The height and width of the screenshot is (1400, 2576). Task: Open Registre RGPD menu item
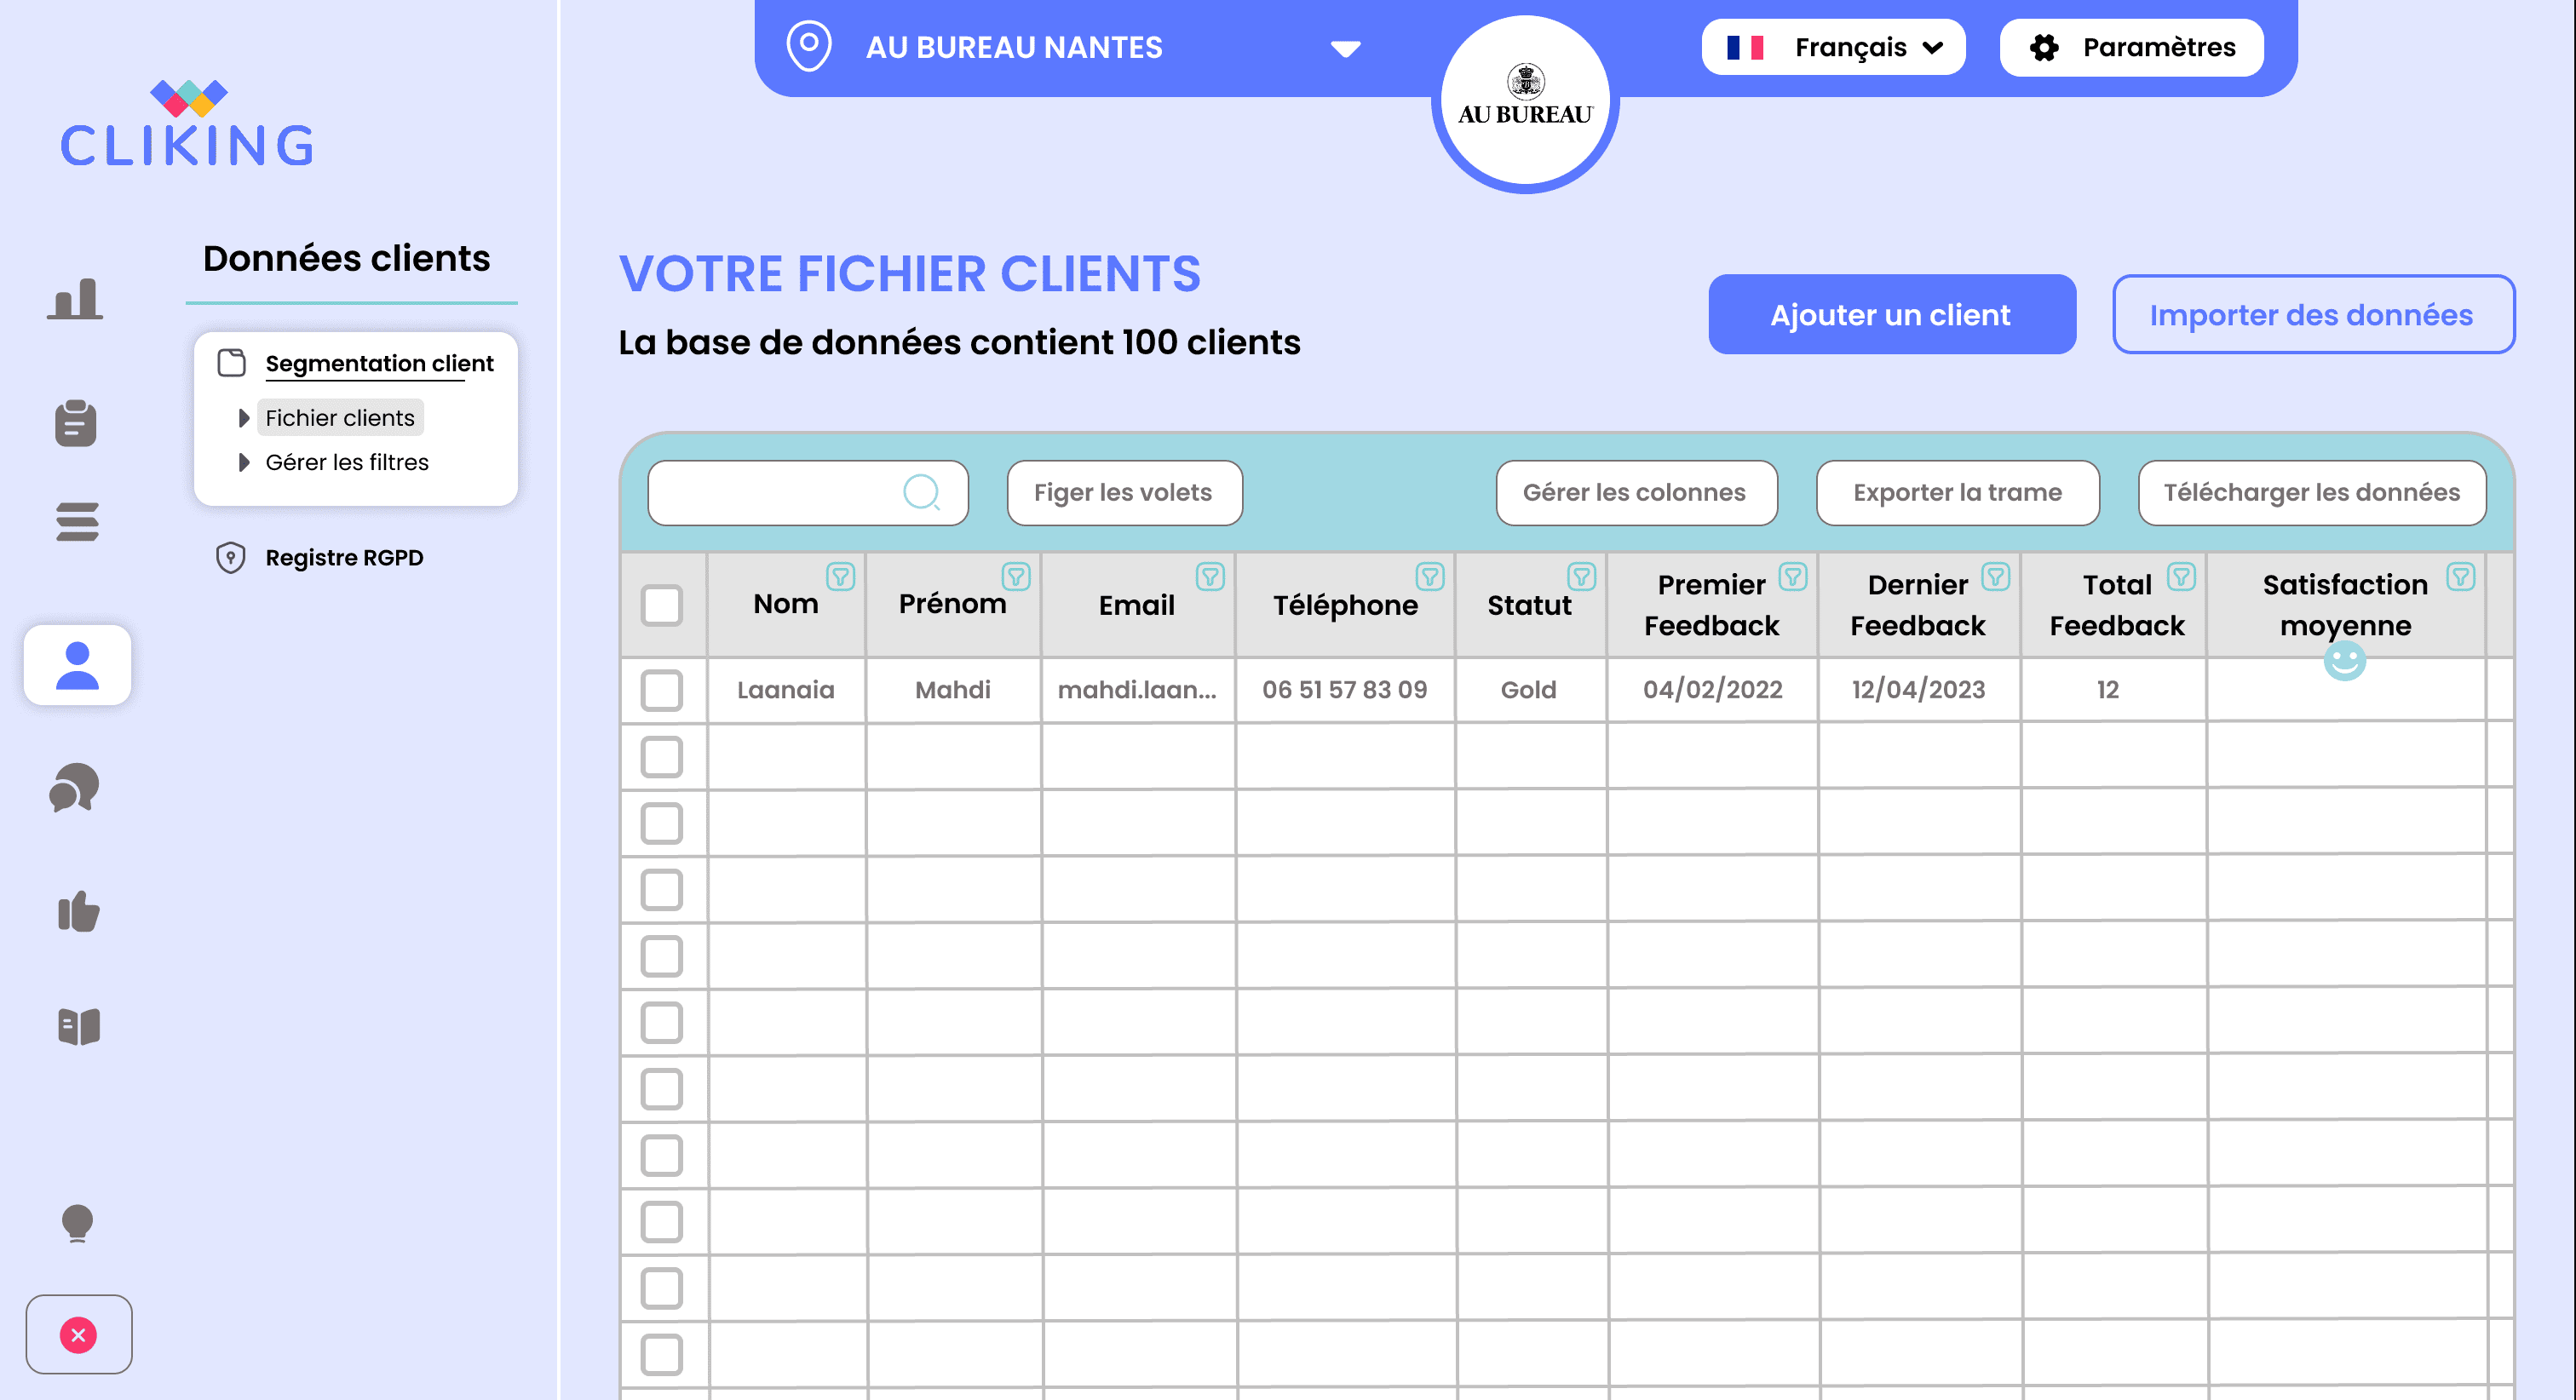[344, 557]
